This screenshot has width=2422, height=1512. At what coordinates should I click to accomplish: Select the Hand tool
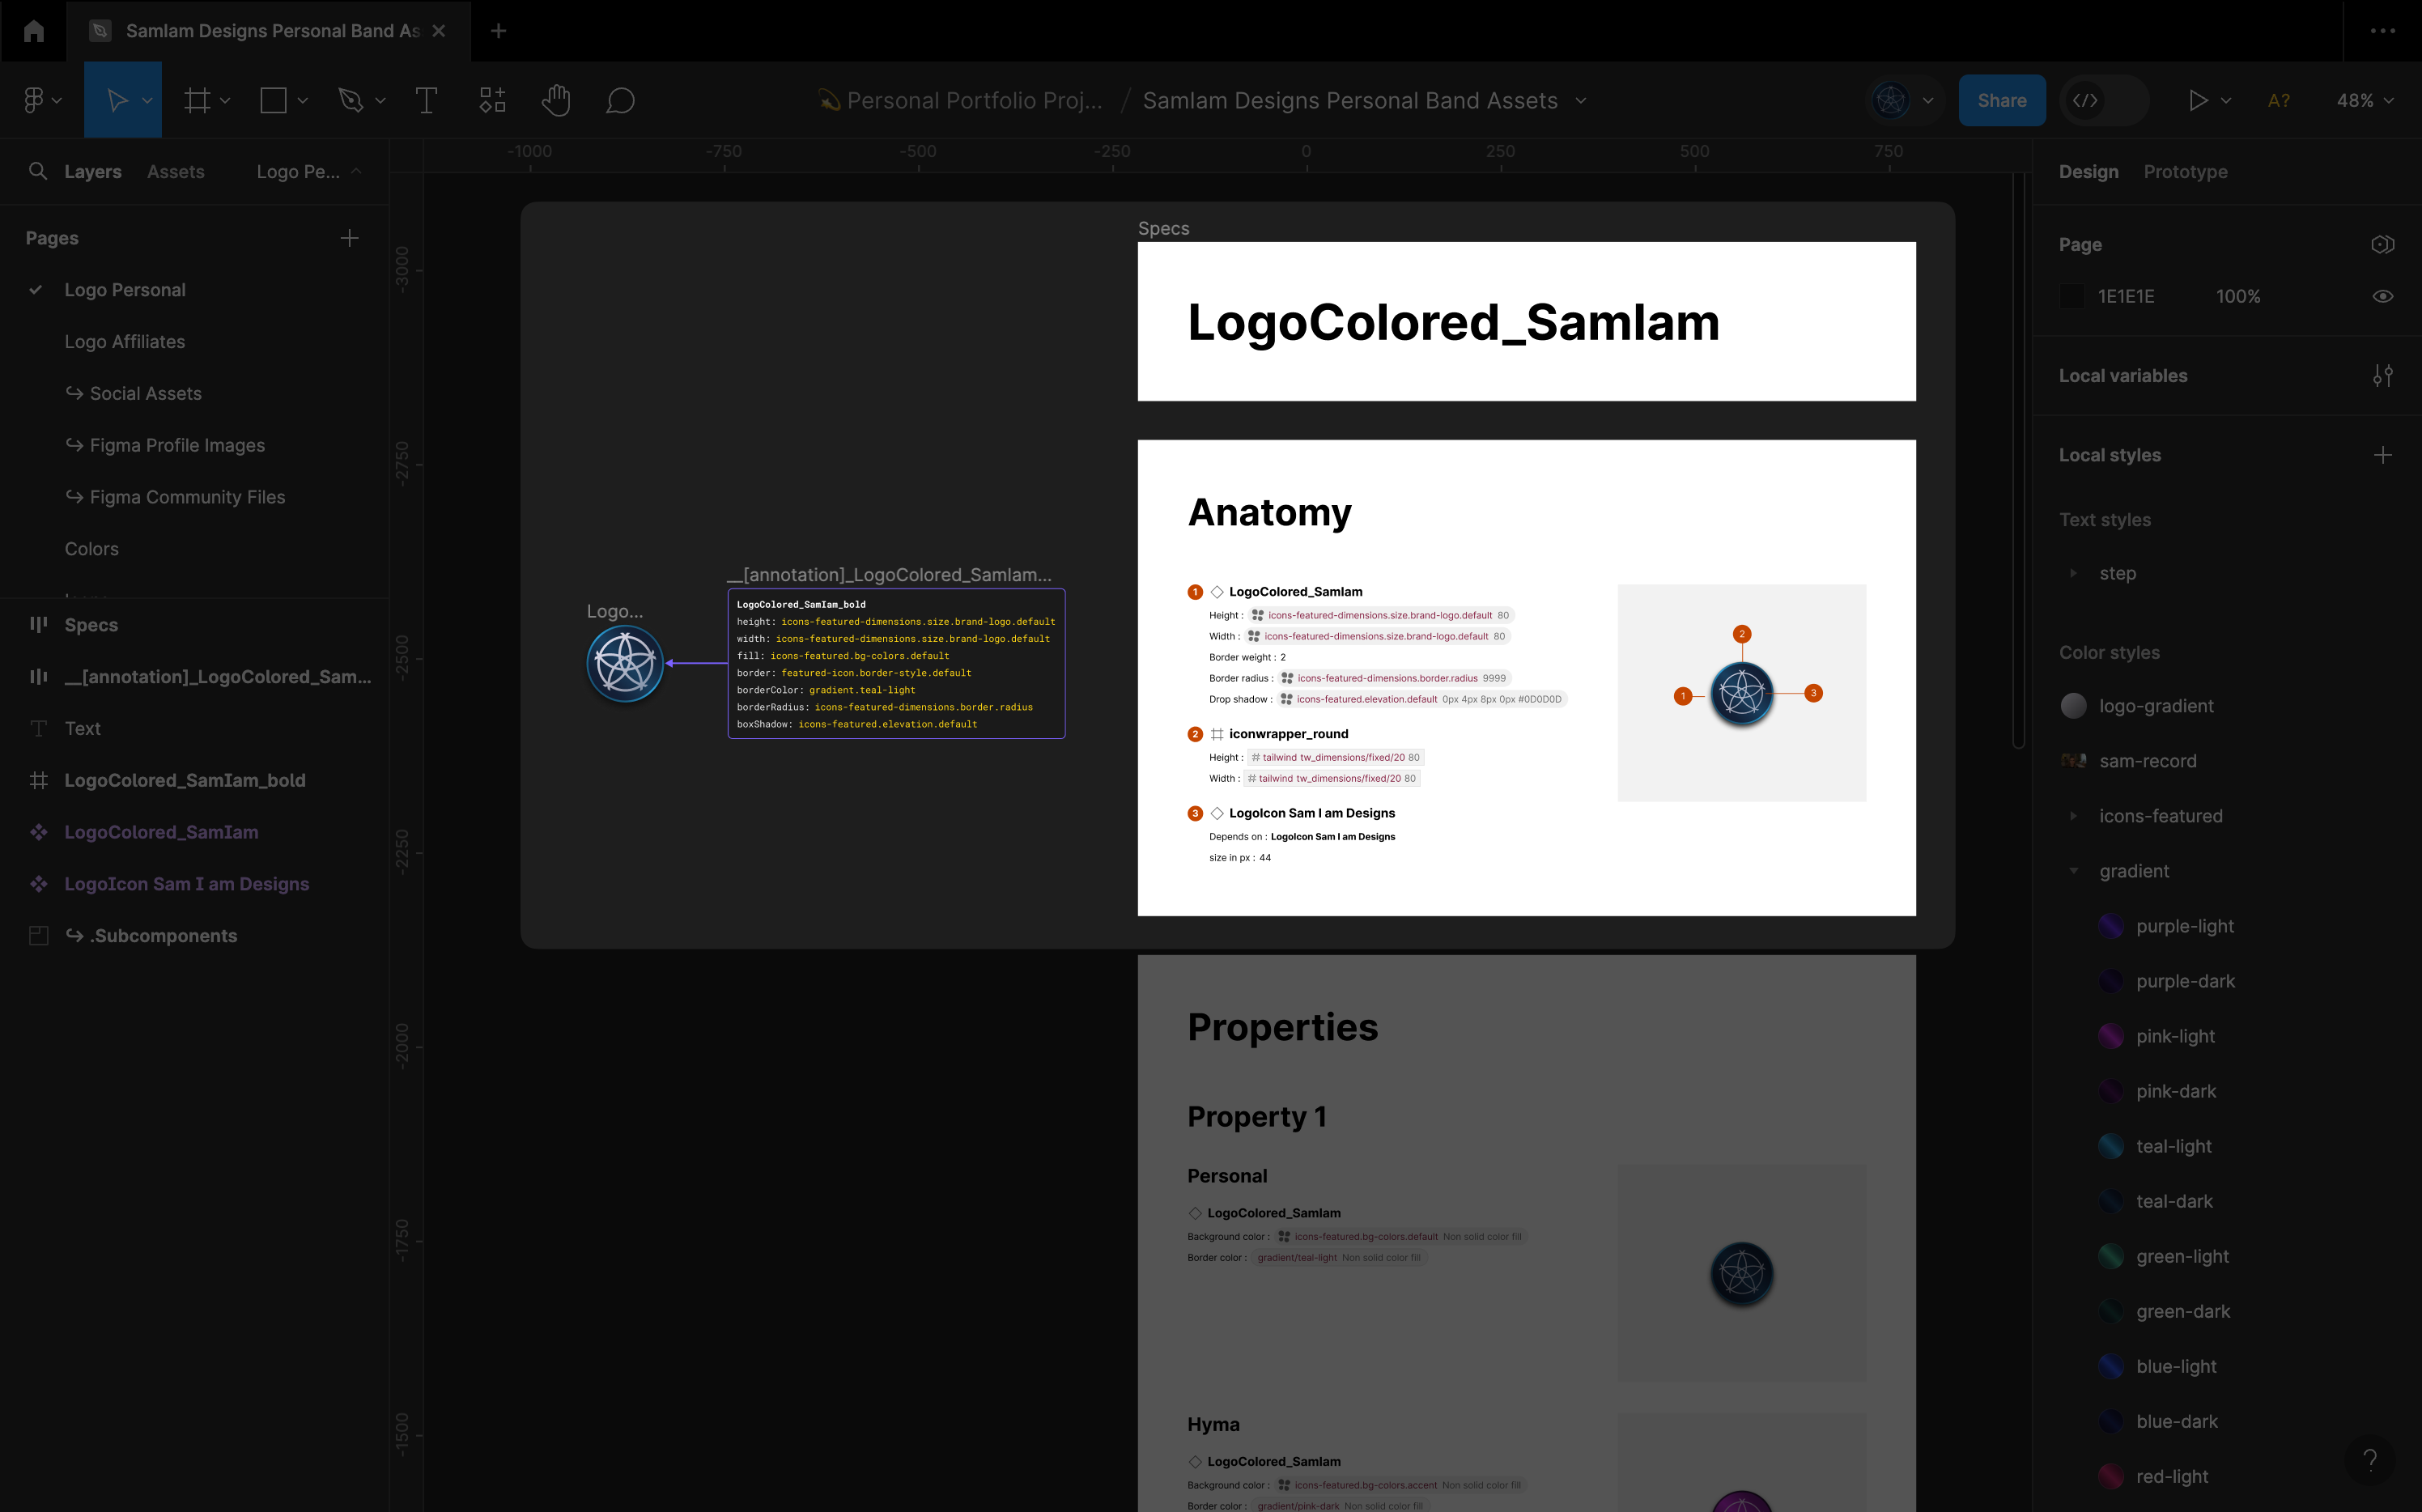(x=556, y=100)
